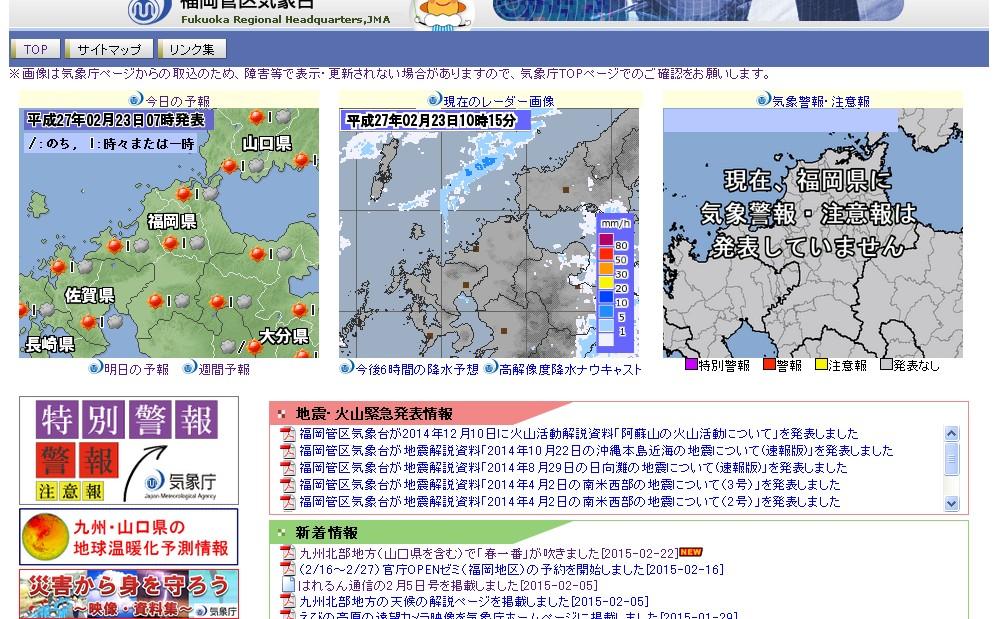Open PDF icon for Mt. Aso volcanic activity document
Screen dimensions: 1000x619
click(287, 434)
